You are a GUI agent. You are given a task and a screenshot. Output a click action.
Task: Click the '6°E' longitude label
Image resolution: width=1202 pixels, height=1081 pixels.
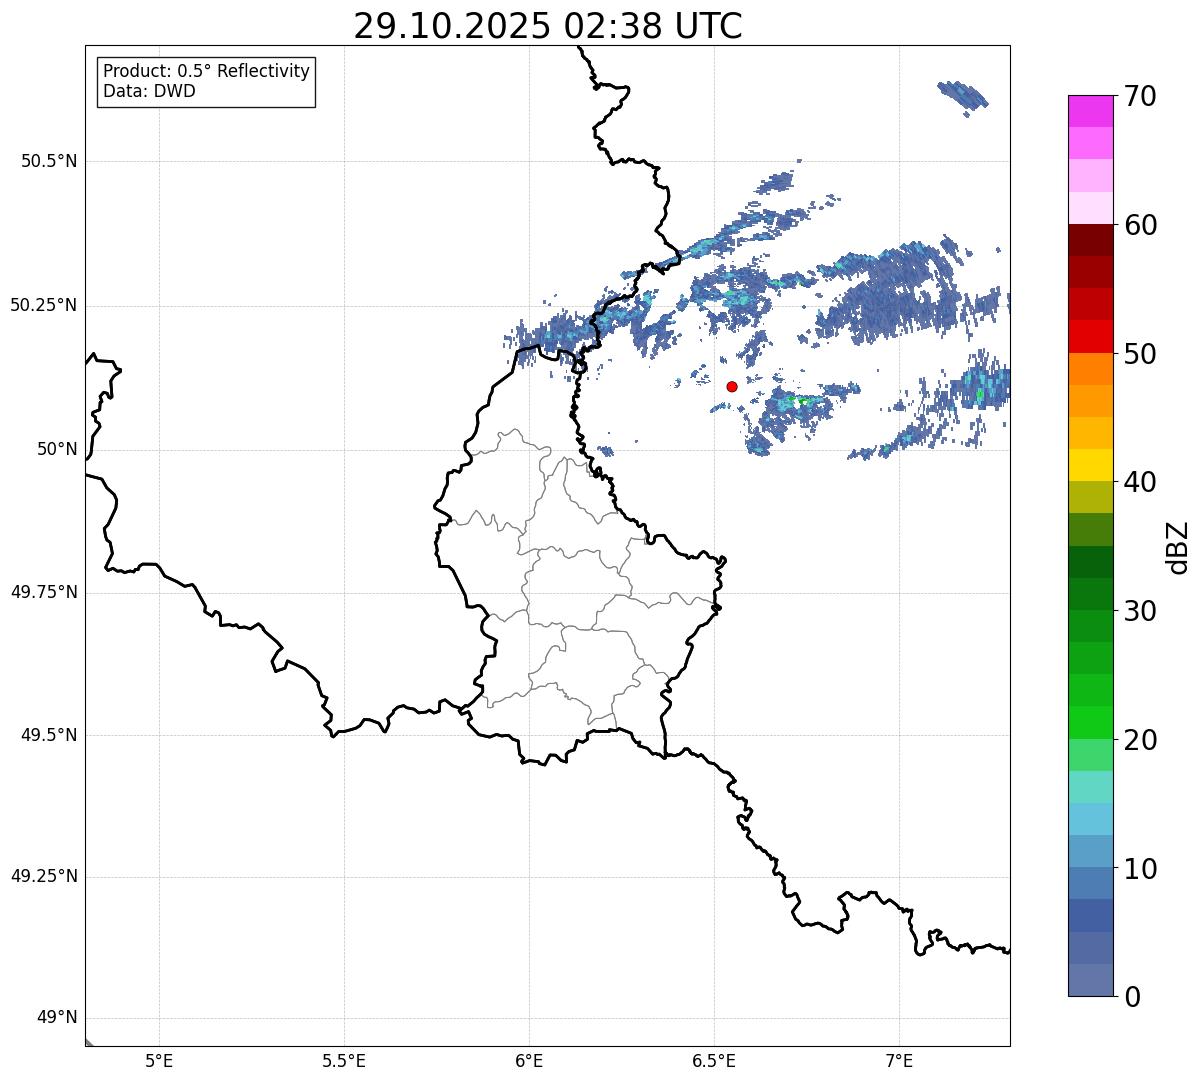coord(529,1060)
